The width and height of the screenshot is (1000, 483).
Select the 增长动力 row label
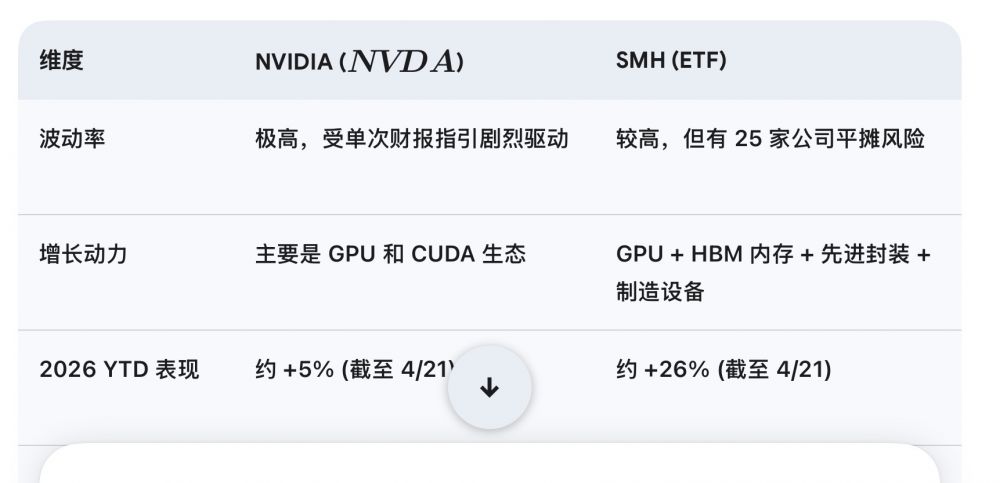click(x=83, y=254)
